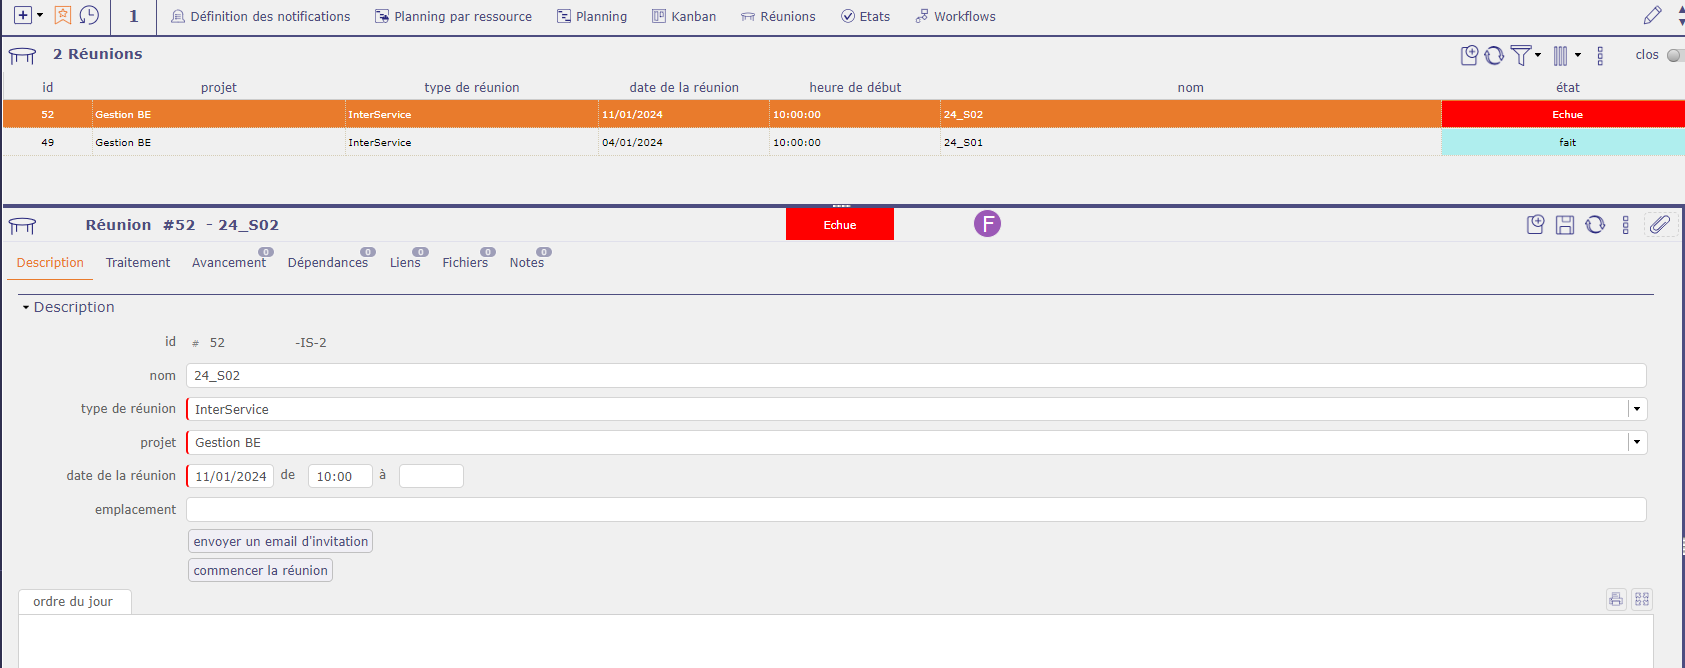Refresh the Réunions list

1494,56
